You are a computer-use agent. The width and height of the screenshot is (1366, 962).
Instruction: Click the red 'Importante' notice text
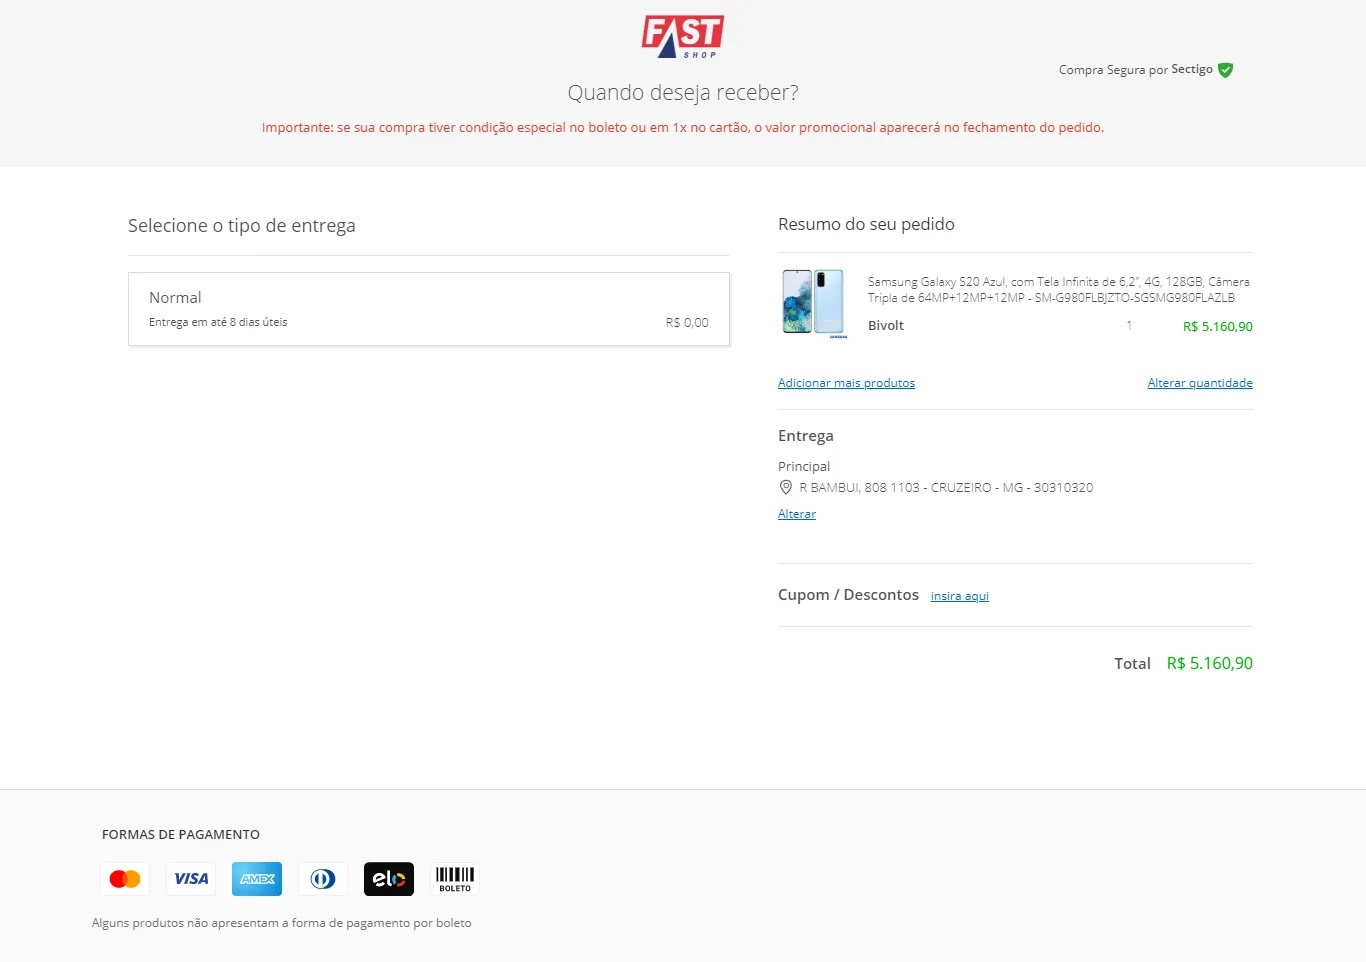pyautogui.click(x=683, y=128)
